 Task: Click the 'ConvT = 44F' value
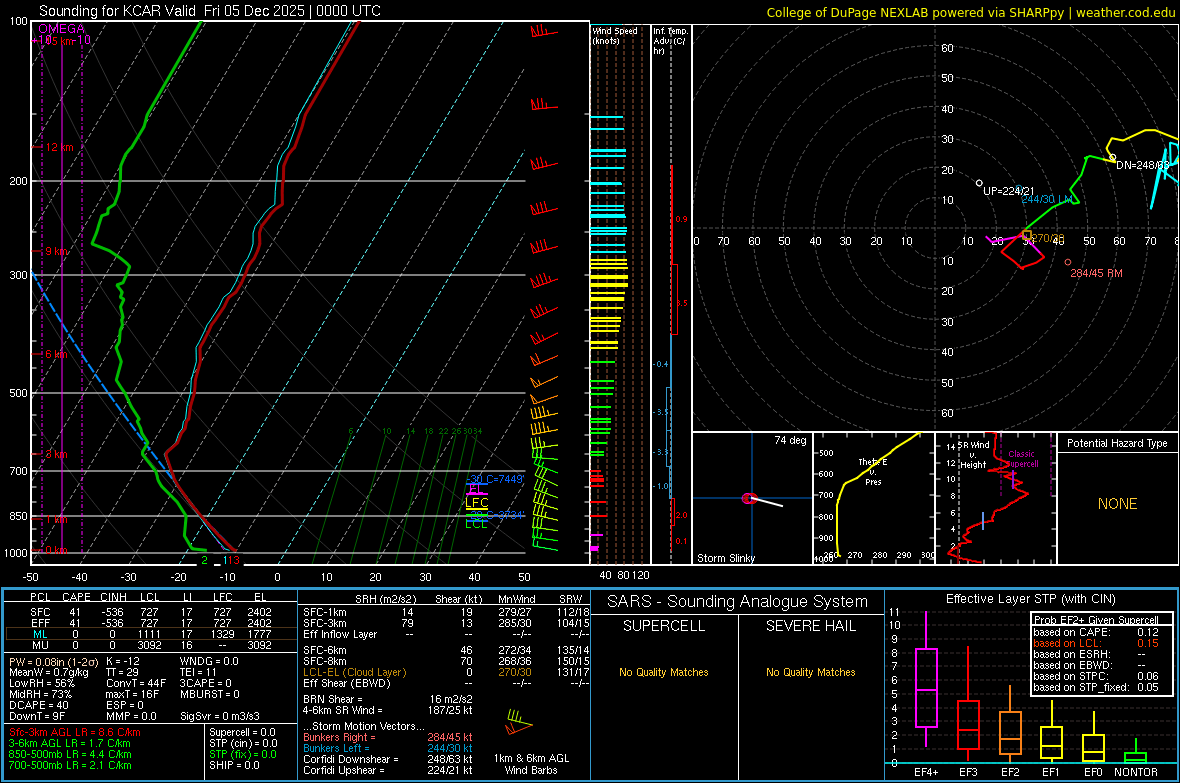(x=136, y=683)
